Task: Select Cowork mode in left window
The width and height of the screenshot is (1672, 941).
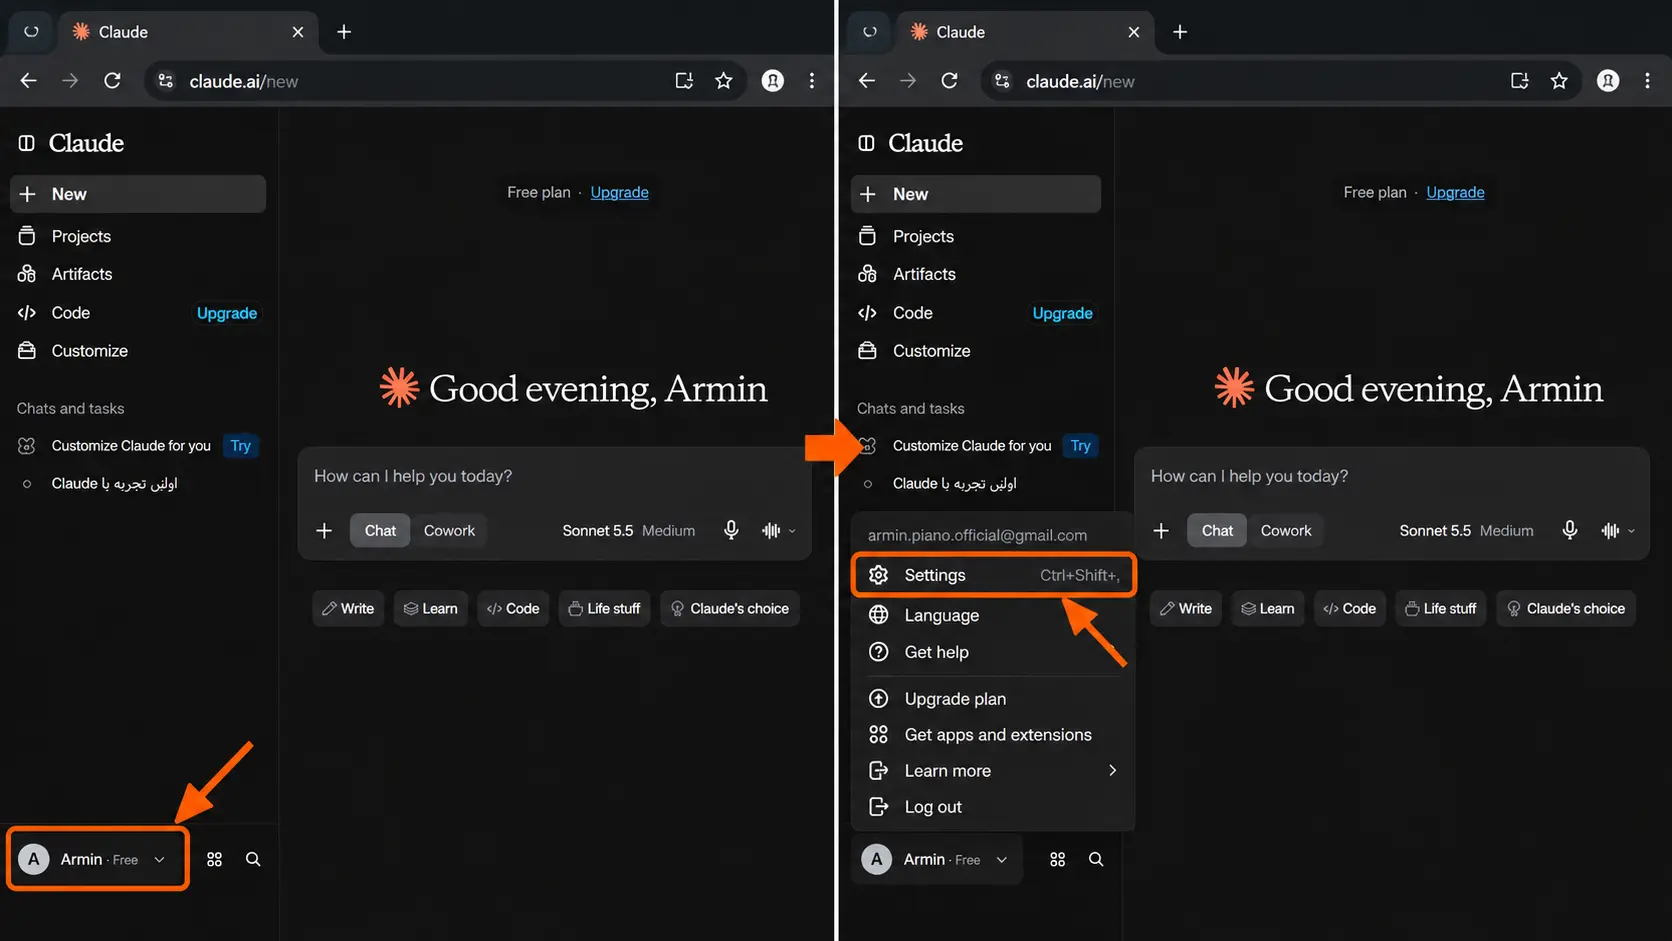Action: pos(449,530)
